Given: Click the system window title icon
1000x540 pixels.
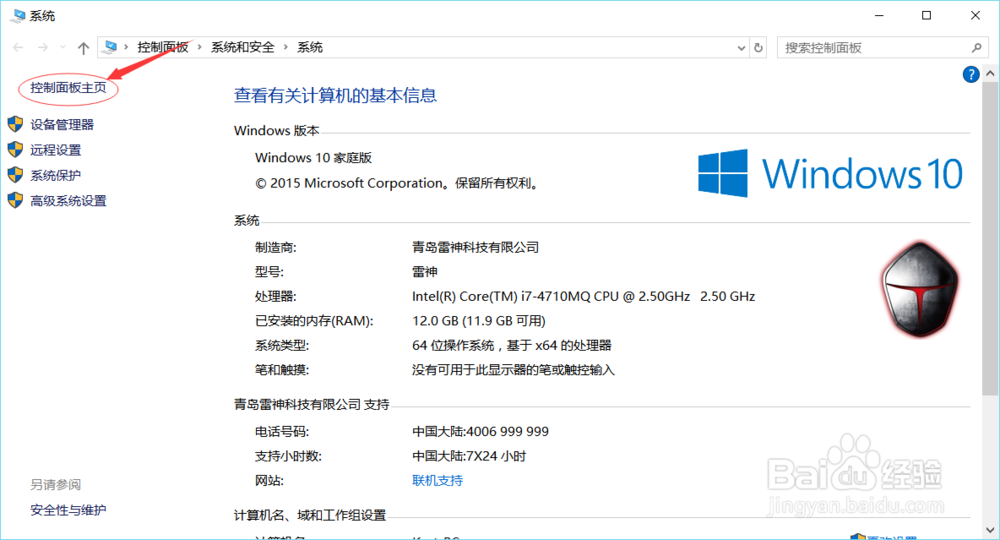Looking at the screenshot, I should 17,15.
